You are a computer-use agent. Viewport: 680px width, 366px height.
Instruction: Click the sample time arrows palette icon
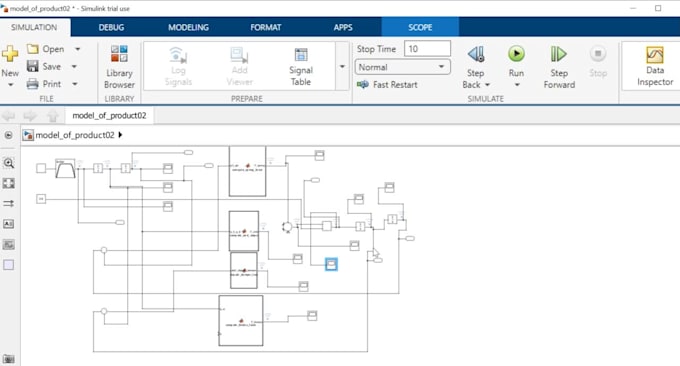tap(9, 203)
